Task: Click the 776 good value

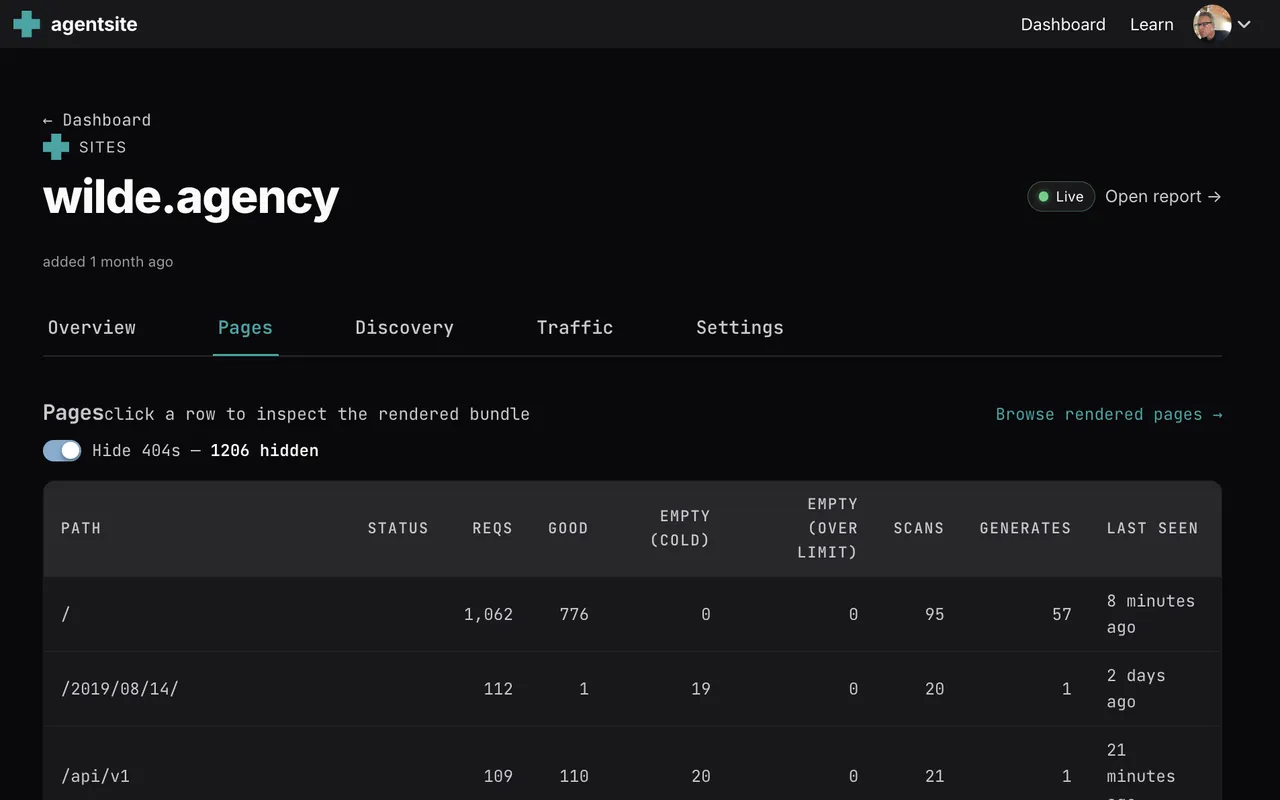Action: click(574, 614)
